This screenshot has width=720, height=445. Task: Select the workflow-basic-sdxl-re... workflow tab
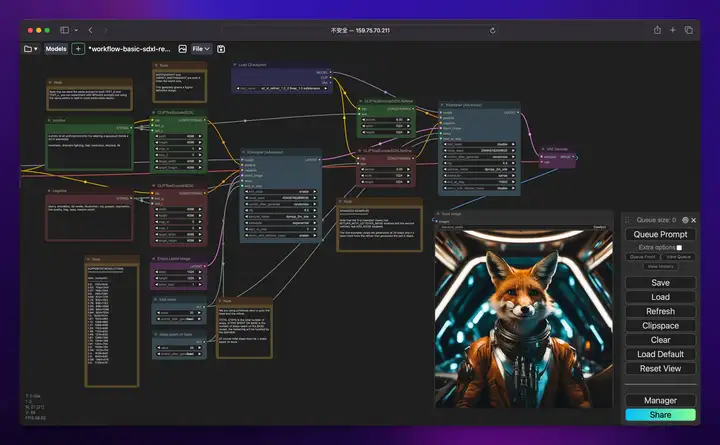(x=129, y=49)
